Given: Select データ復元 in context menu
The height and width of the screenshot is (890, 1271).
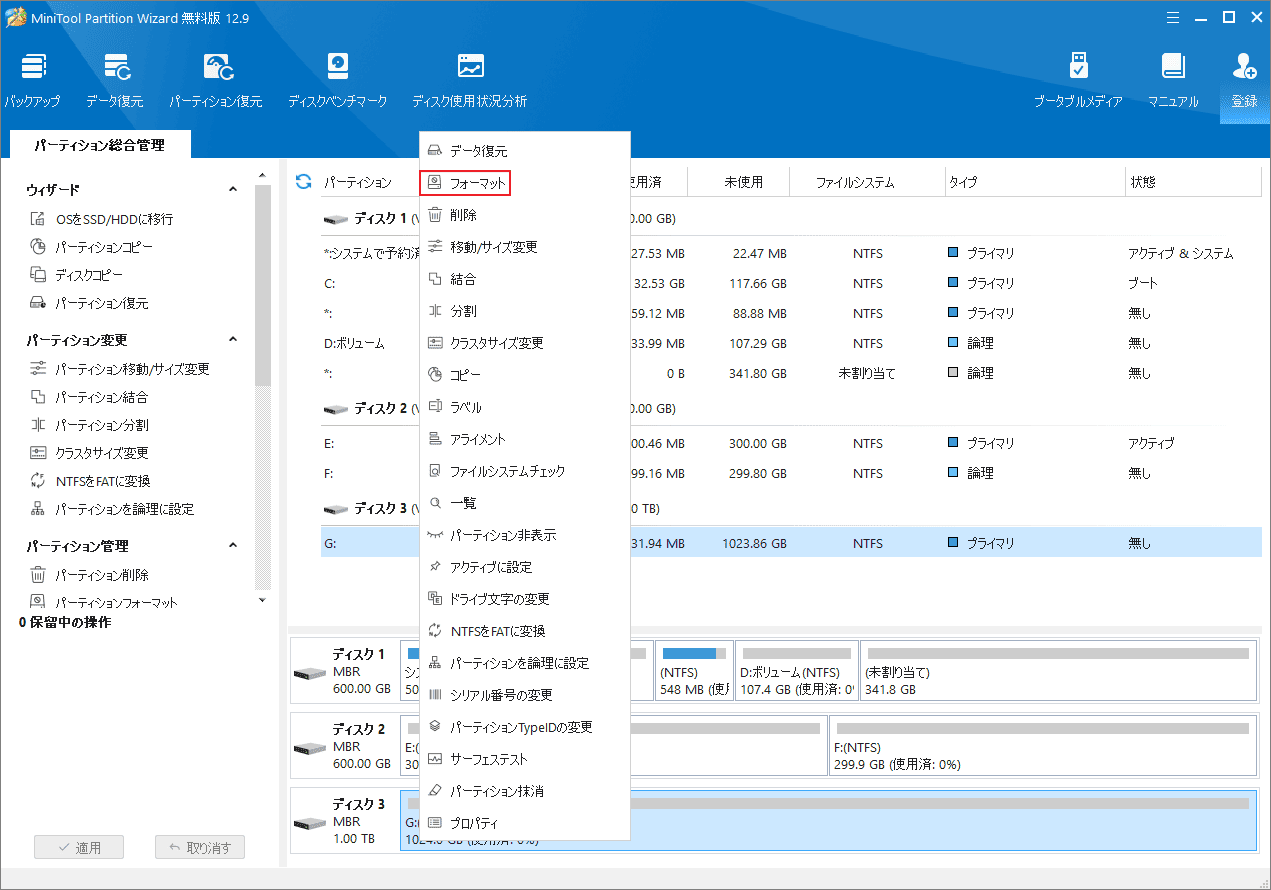Looking at the screenshot, I should click(525, 151).
